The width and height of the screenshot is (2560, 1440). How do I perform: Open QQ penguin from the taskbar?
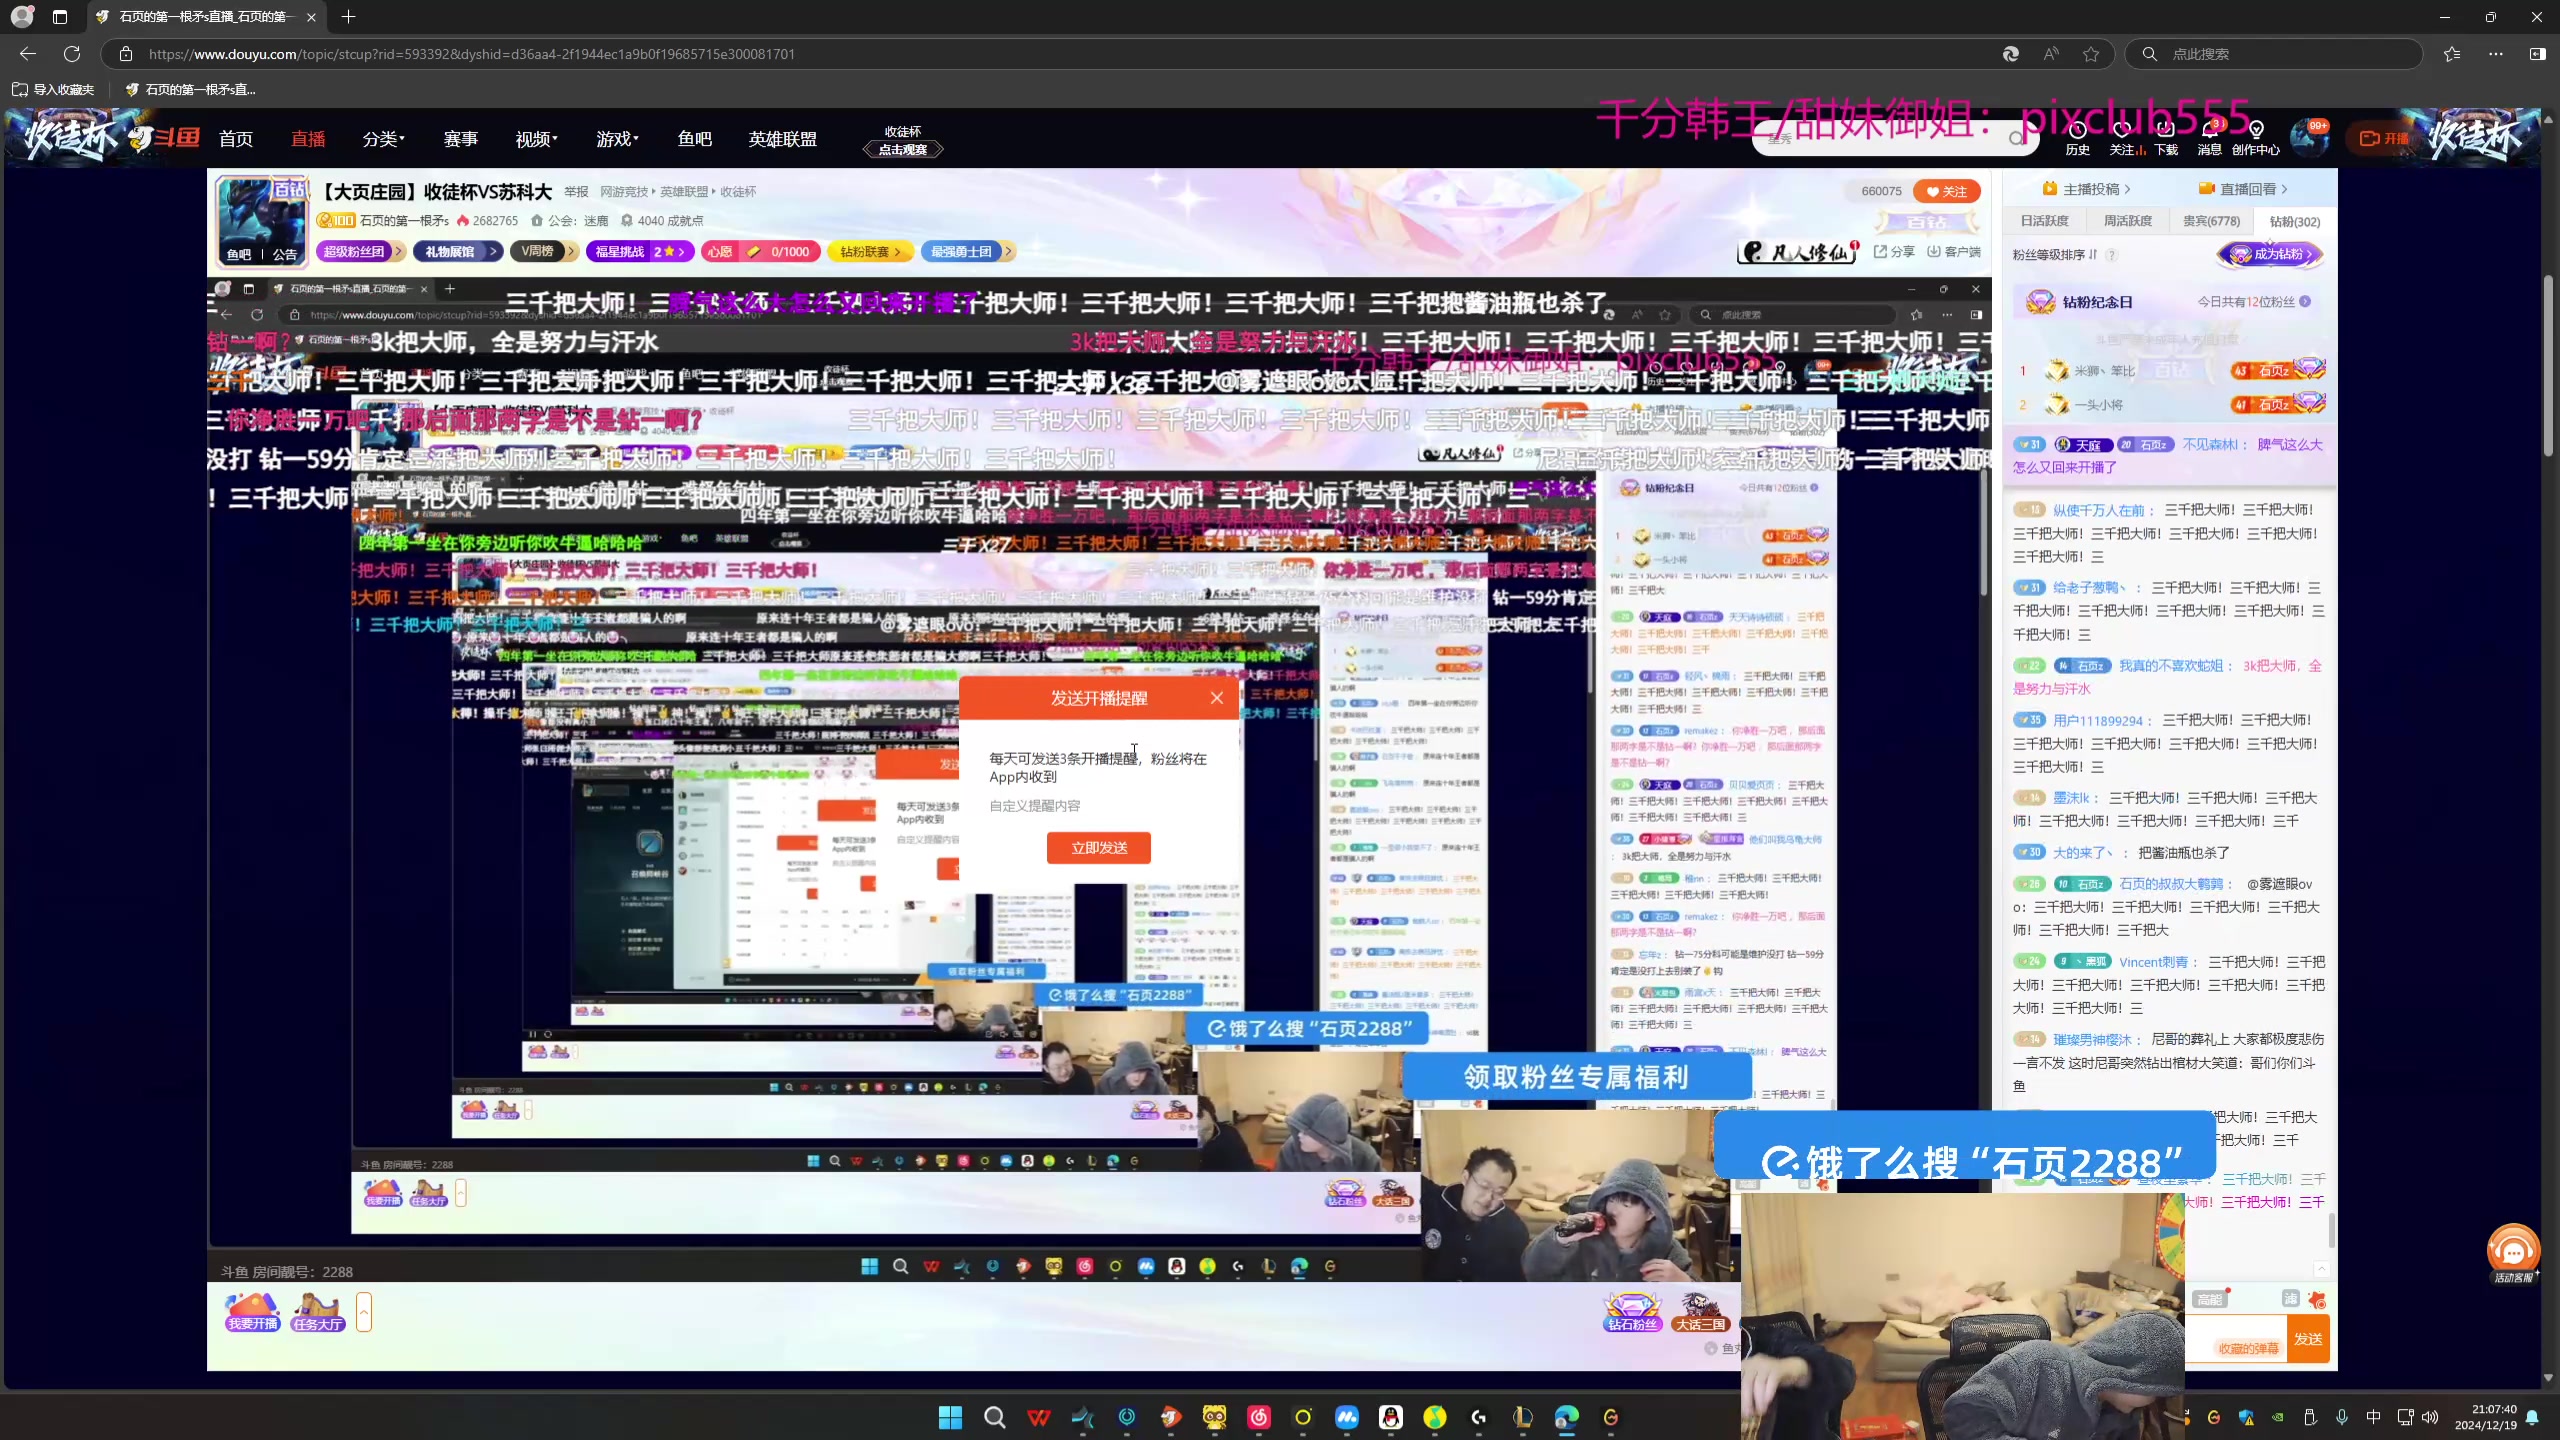[1390, 1417]
